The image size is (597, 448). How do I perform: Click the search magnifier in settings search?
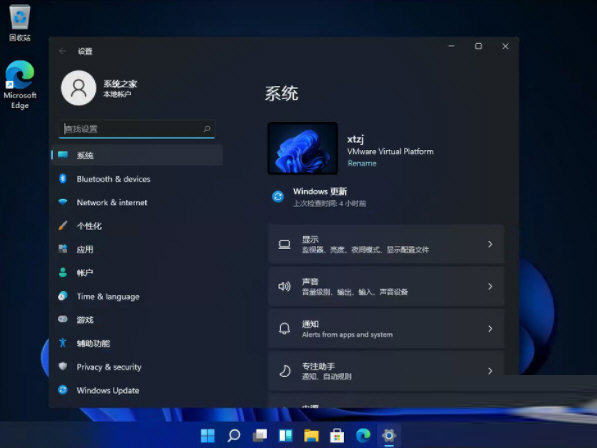tap(207, 129)
